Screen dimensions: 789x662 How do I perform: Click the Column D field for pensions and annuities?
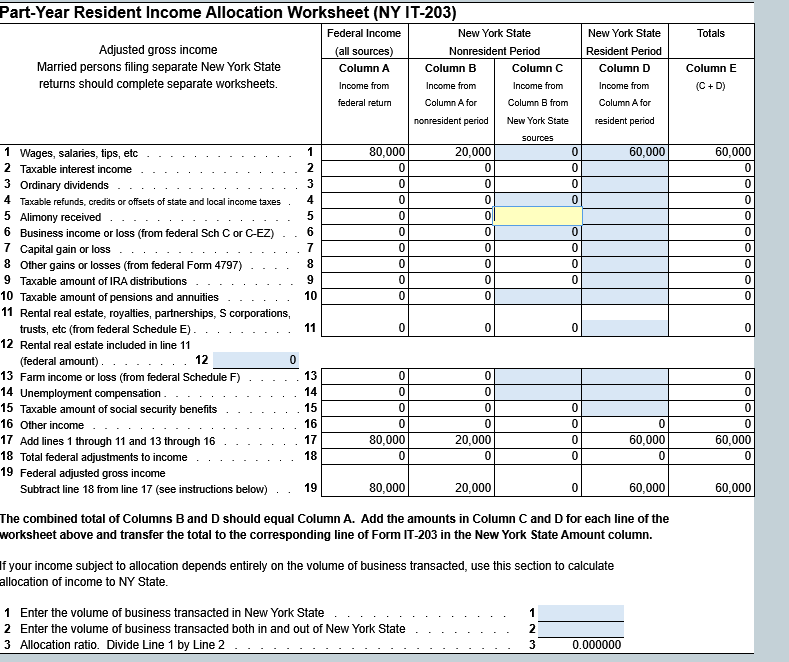click(624, 296)
